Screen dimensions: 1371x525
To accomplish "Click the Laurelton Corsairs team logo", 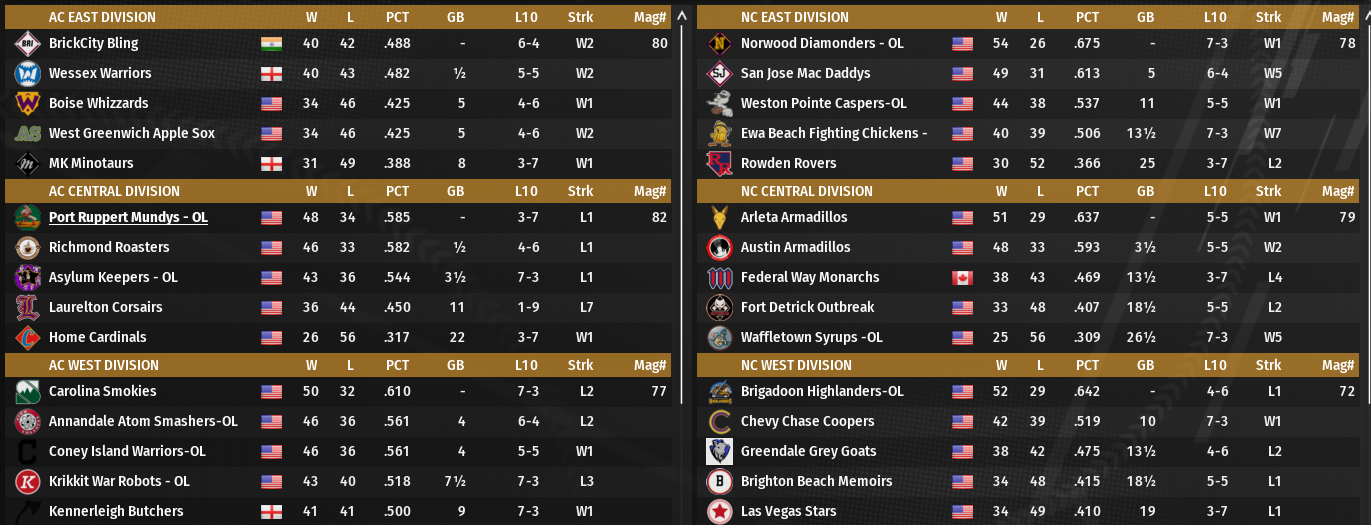I will (x=27, y=308).
